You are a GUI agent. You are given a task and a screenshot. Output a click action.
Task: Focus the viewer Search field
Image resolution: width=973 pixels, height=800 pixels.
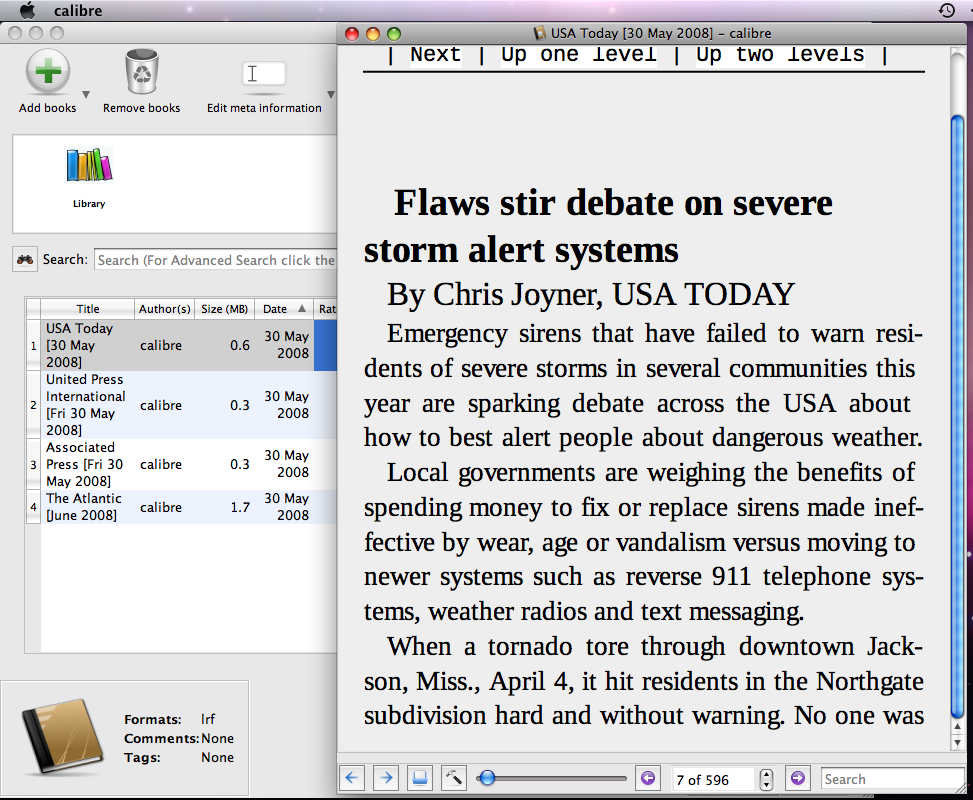coord(893,780)
